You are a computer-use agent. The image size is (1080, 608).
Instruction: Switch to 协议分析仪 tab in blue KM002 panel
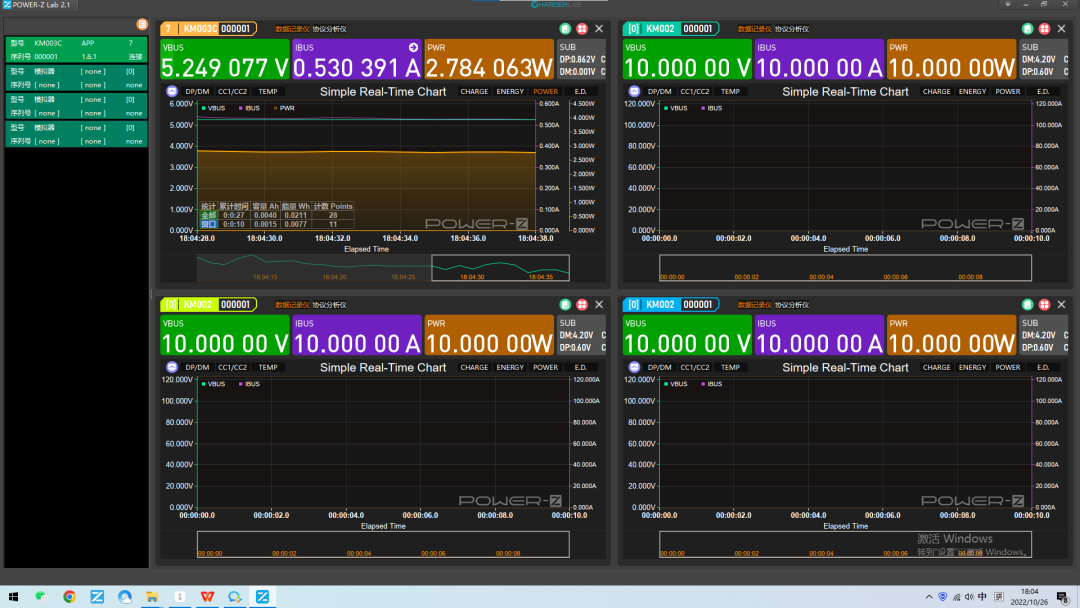click(x=792, y=305)
